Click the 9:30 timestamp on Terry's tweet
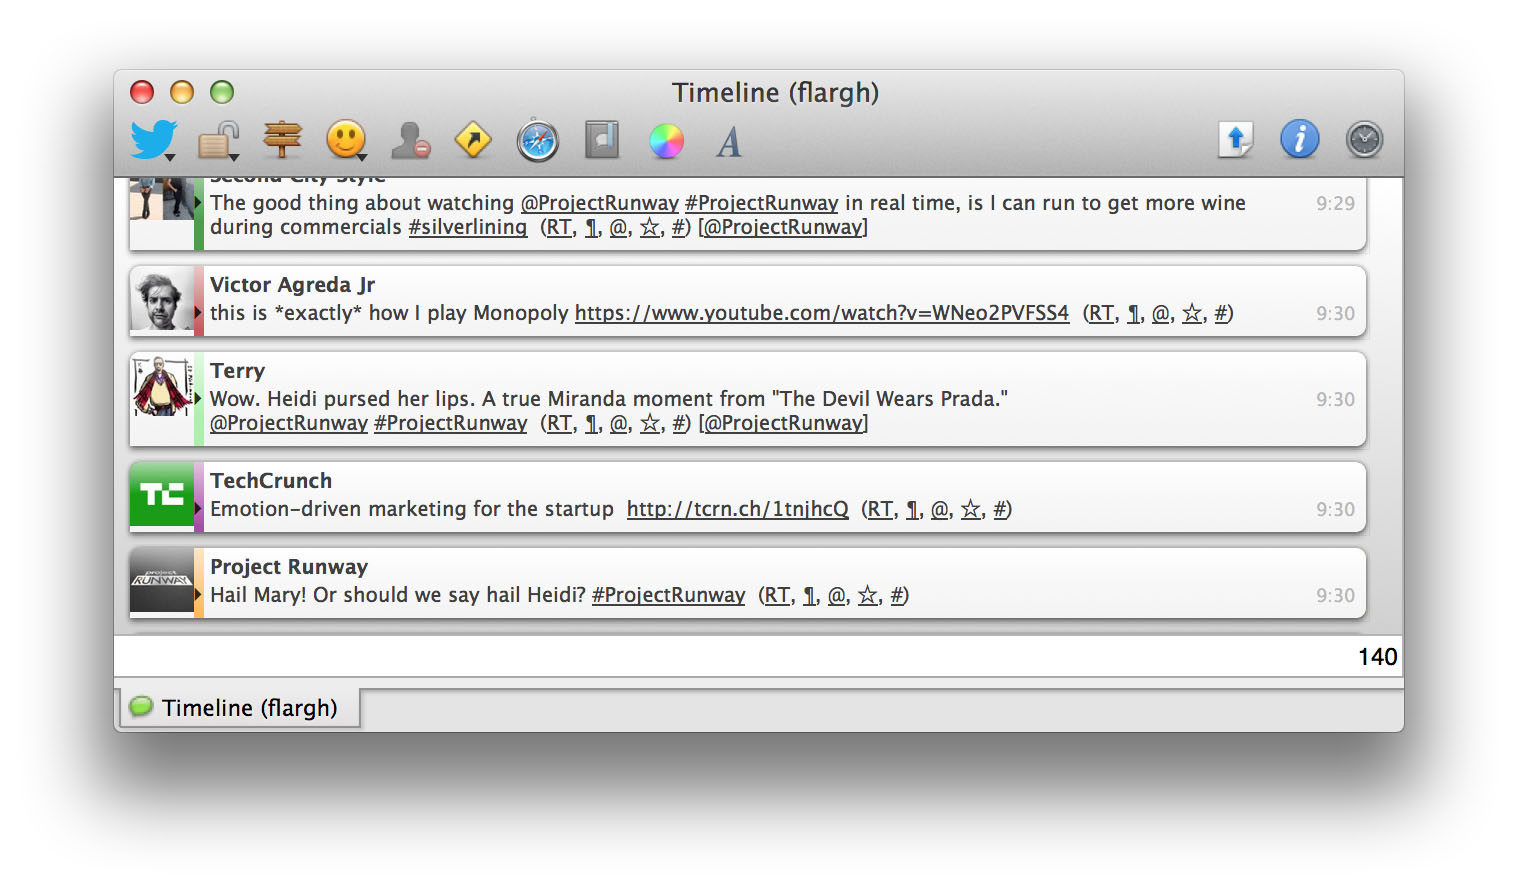Image resolution: width=1518 pixels, height=890 pixels. pos(1335,399)
